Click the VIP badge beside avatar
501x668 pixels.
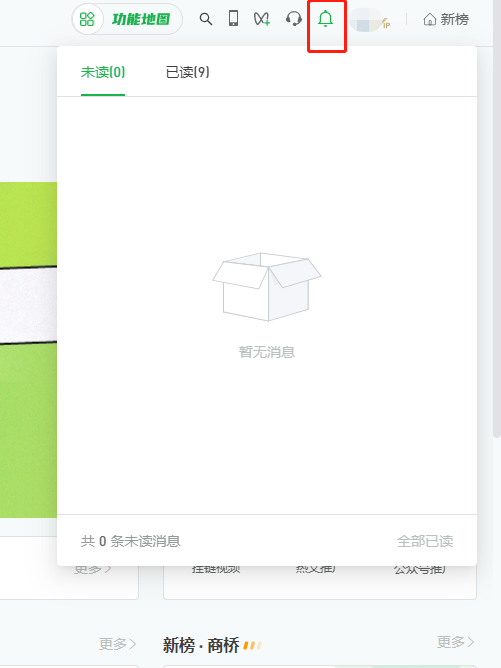point(386,24)
